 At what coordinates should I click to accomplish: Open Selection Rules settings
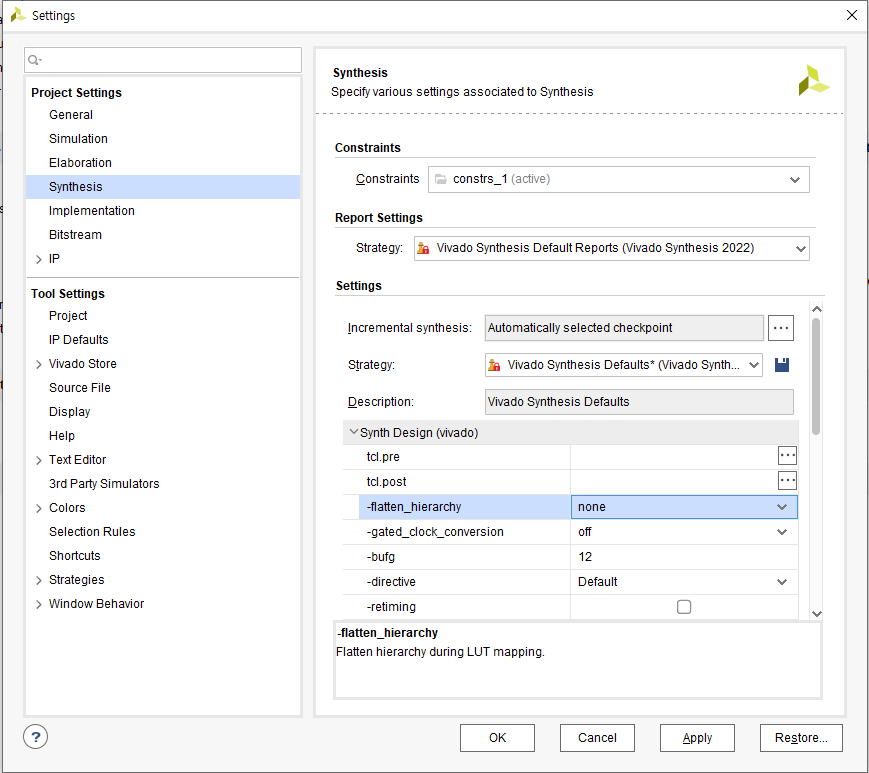pyautogui.click(x=92, y=531)
